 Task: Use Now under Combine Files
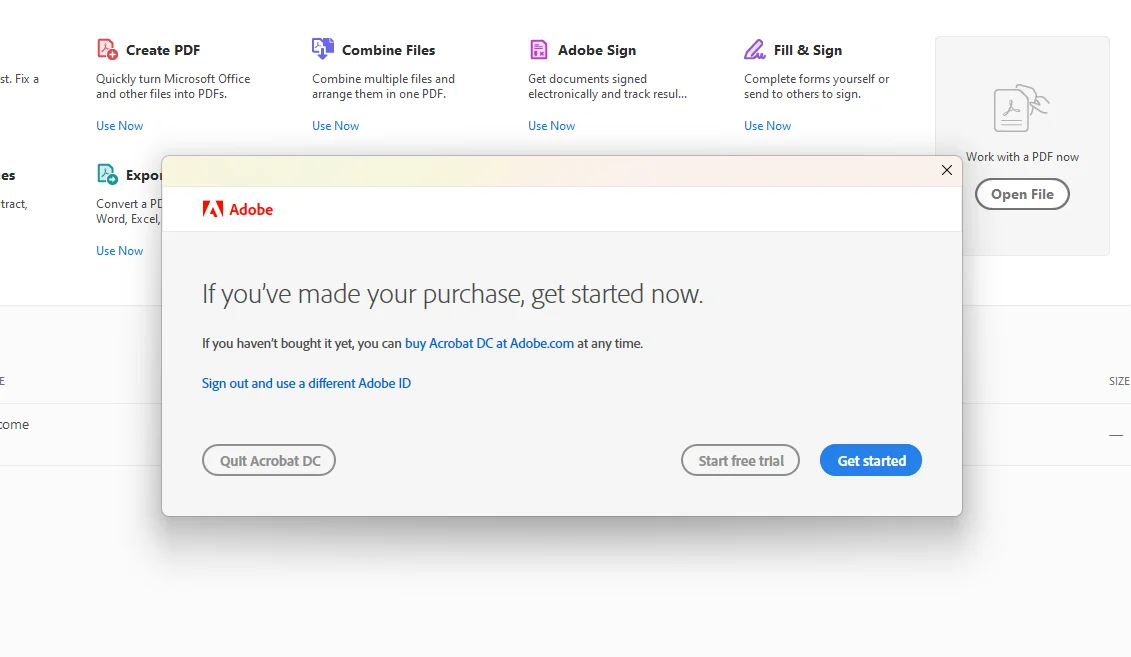point(335,125)
